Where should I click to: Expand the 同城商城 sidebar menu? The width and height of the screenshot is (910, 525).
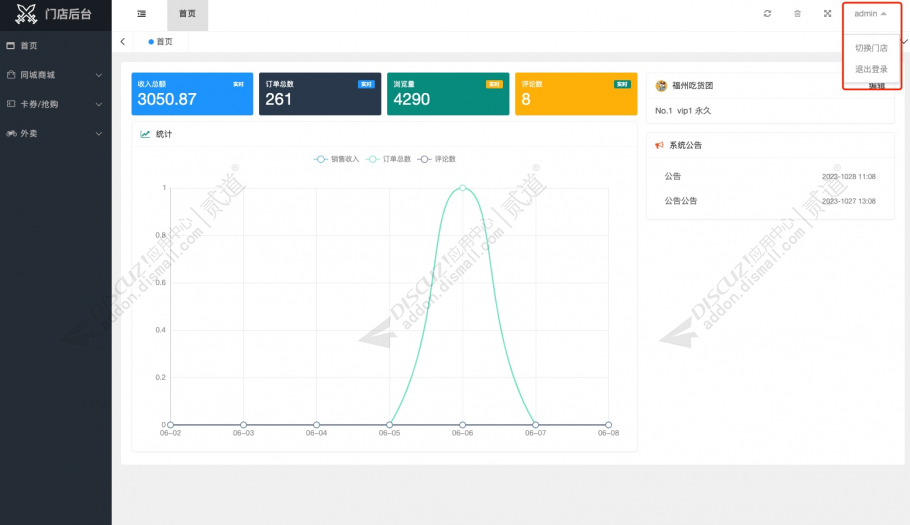(55, 75)
